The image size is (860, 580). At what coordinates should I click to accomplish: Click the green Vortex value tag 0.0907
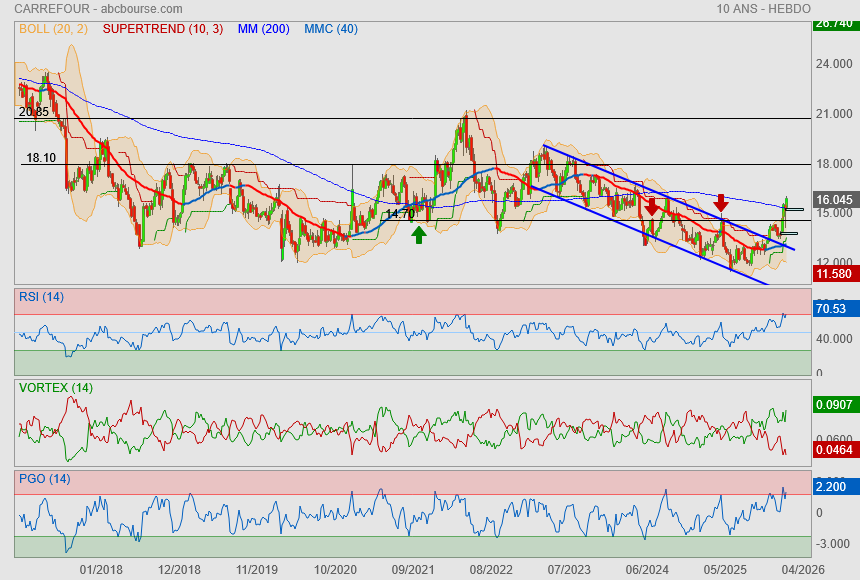click(833, 405)
